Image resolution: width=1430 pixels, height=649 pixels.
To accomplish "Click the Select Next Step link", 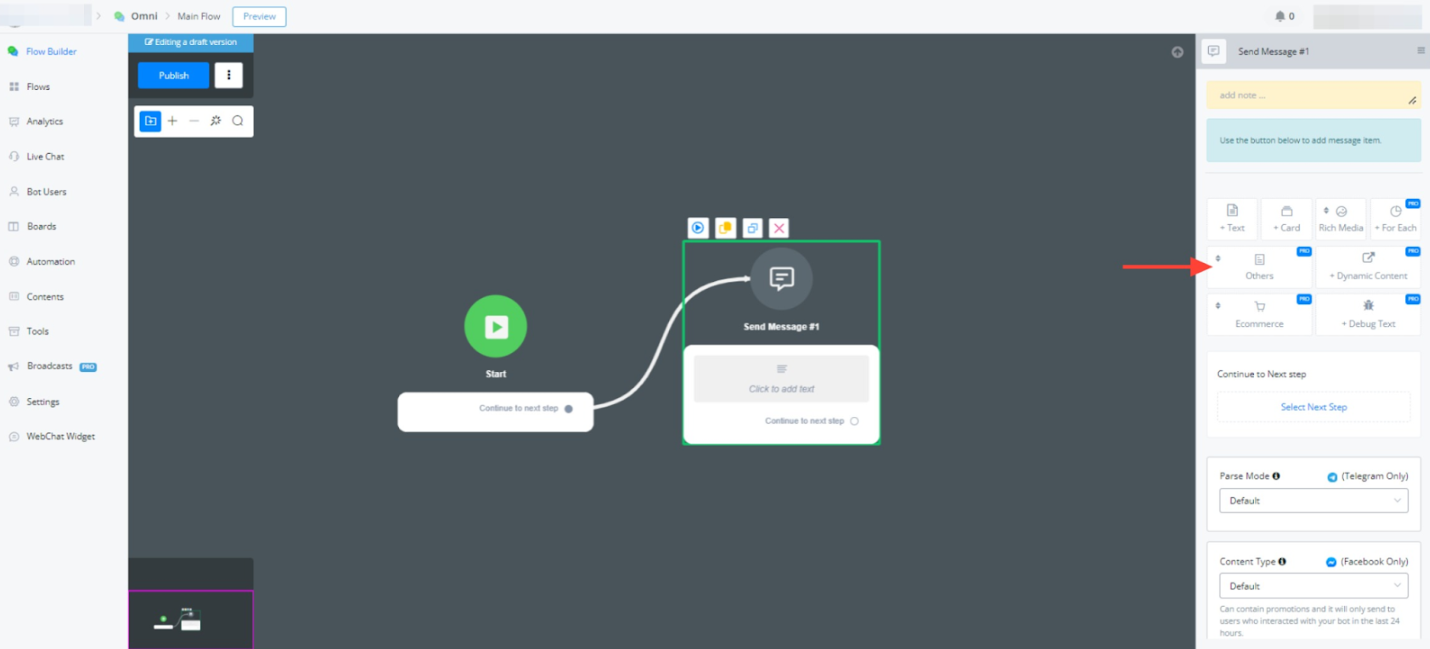I will coord(1313,407).
